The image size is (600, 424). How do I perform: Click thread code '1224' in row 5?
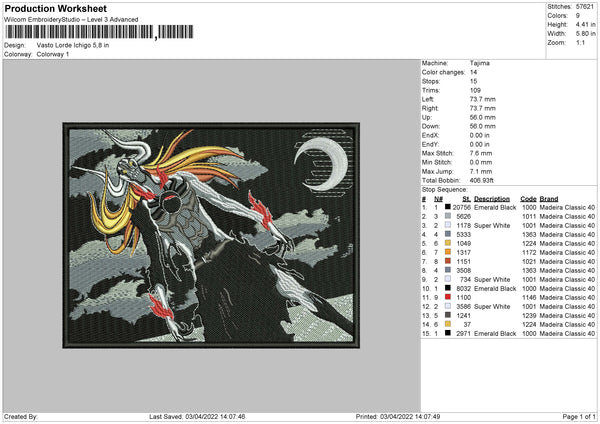529,243
